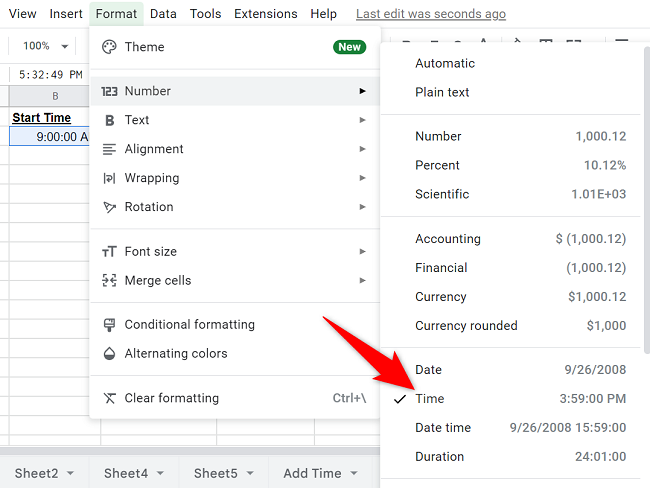Expand Add Time sheet tab arrow

click(355, 474)
